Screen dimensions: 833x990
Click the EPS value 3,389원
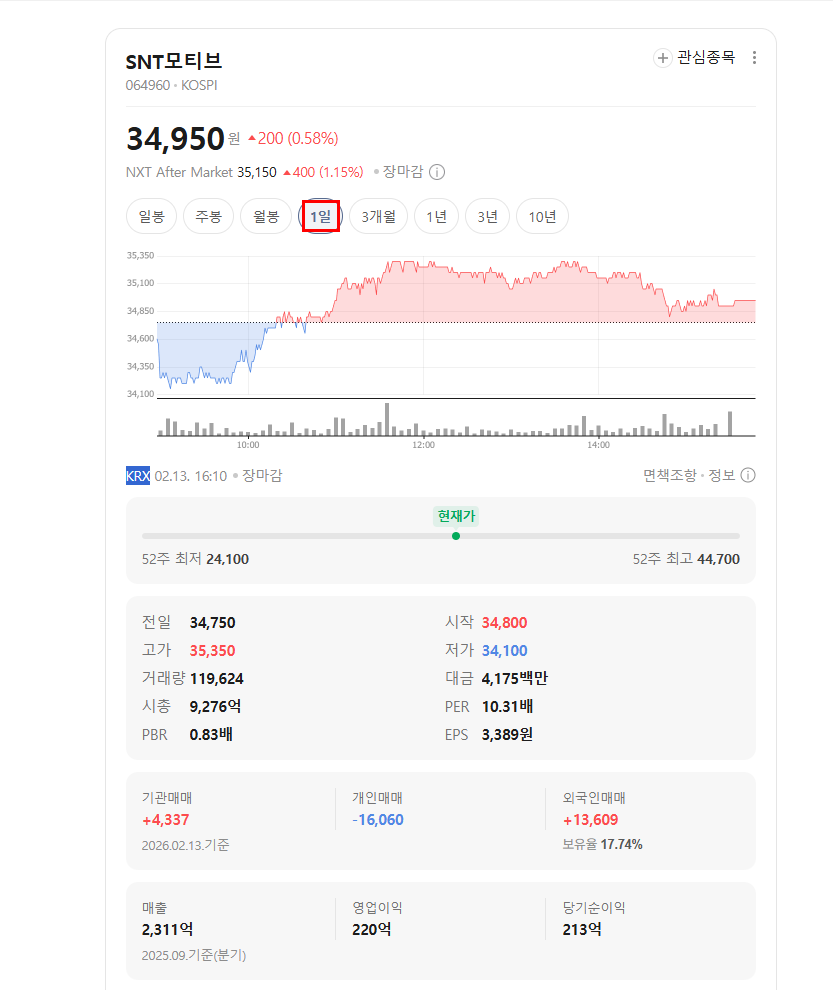[507, 735]
